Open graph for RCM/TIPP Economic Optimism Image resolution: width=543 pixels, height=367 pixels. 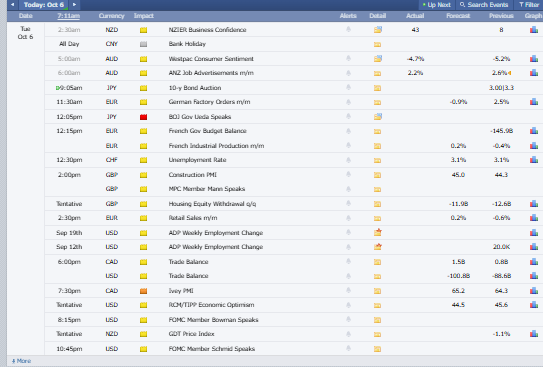pyautogui.click(x=534, y=305)
